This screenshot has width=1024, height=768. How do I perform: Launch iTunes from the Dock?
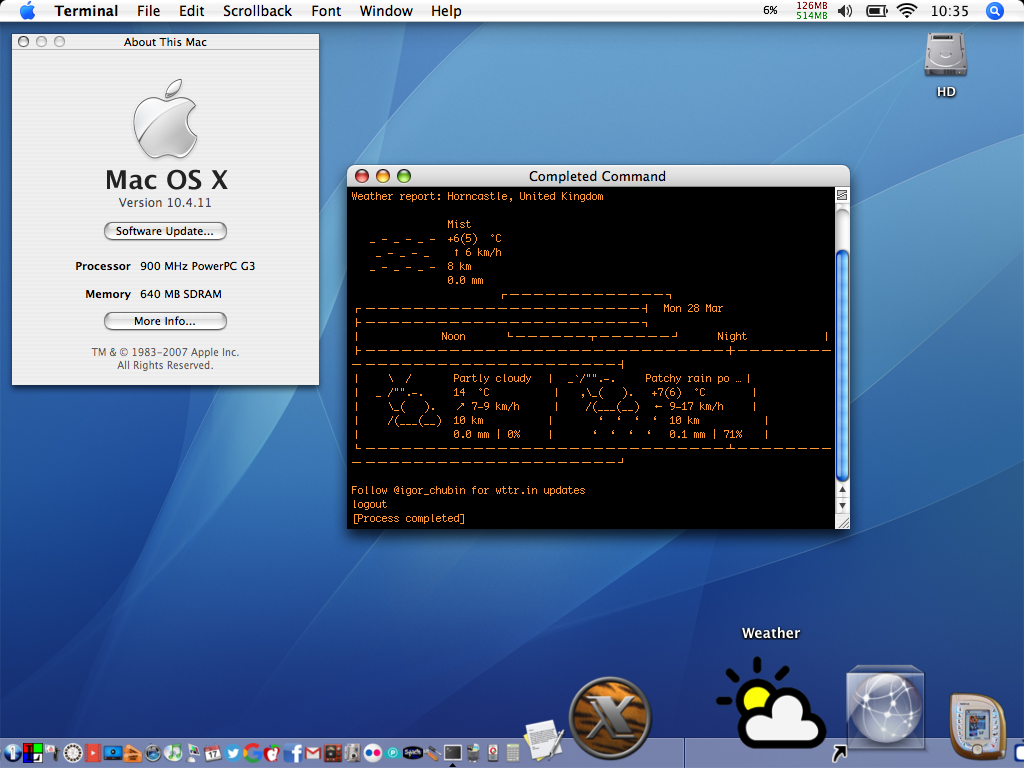[x=173, y=752]
